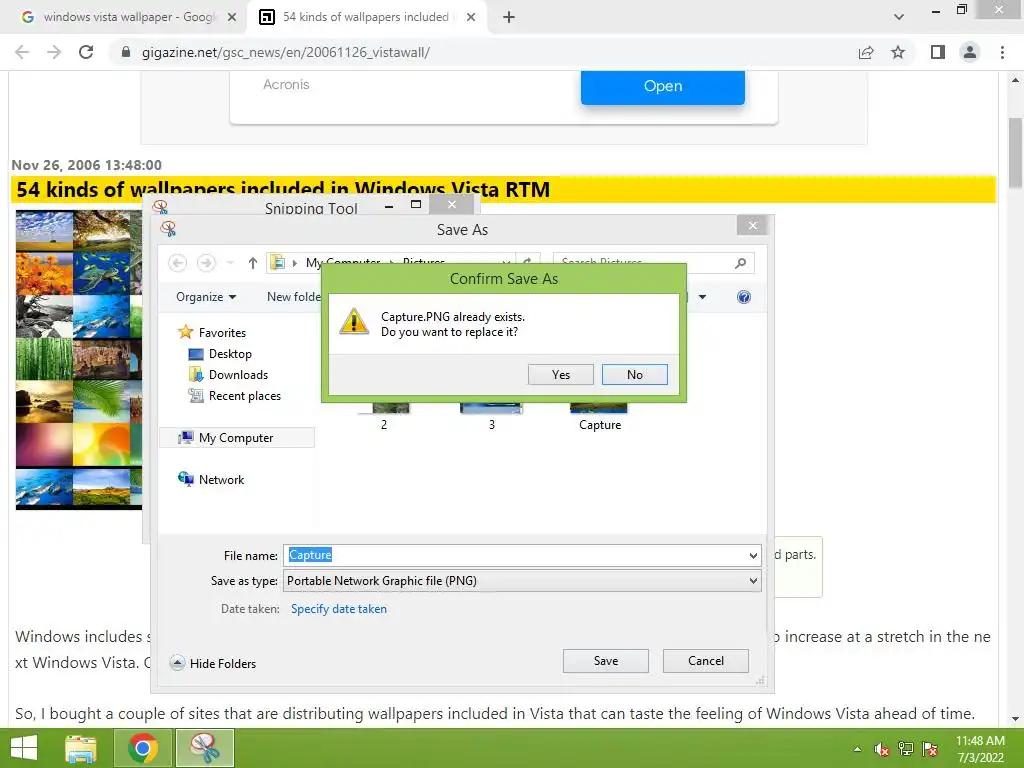1024x768 pixels.
Task: Show hidden tray icons arrow
Action: [857, 749]
